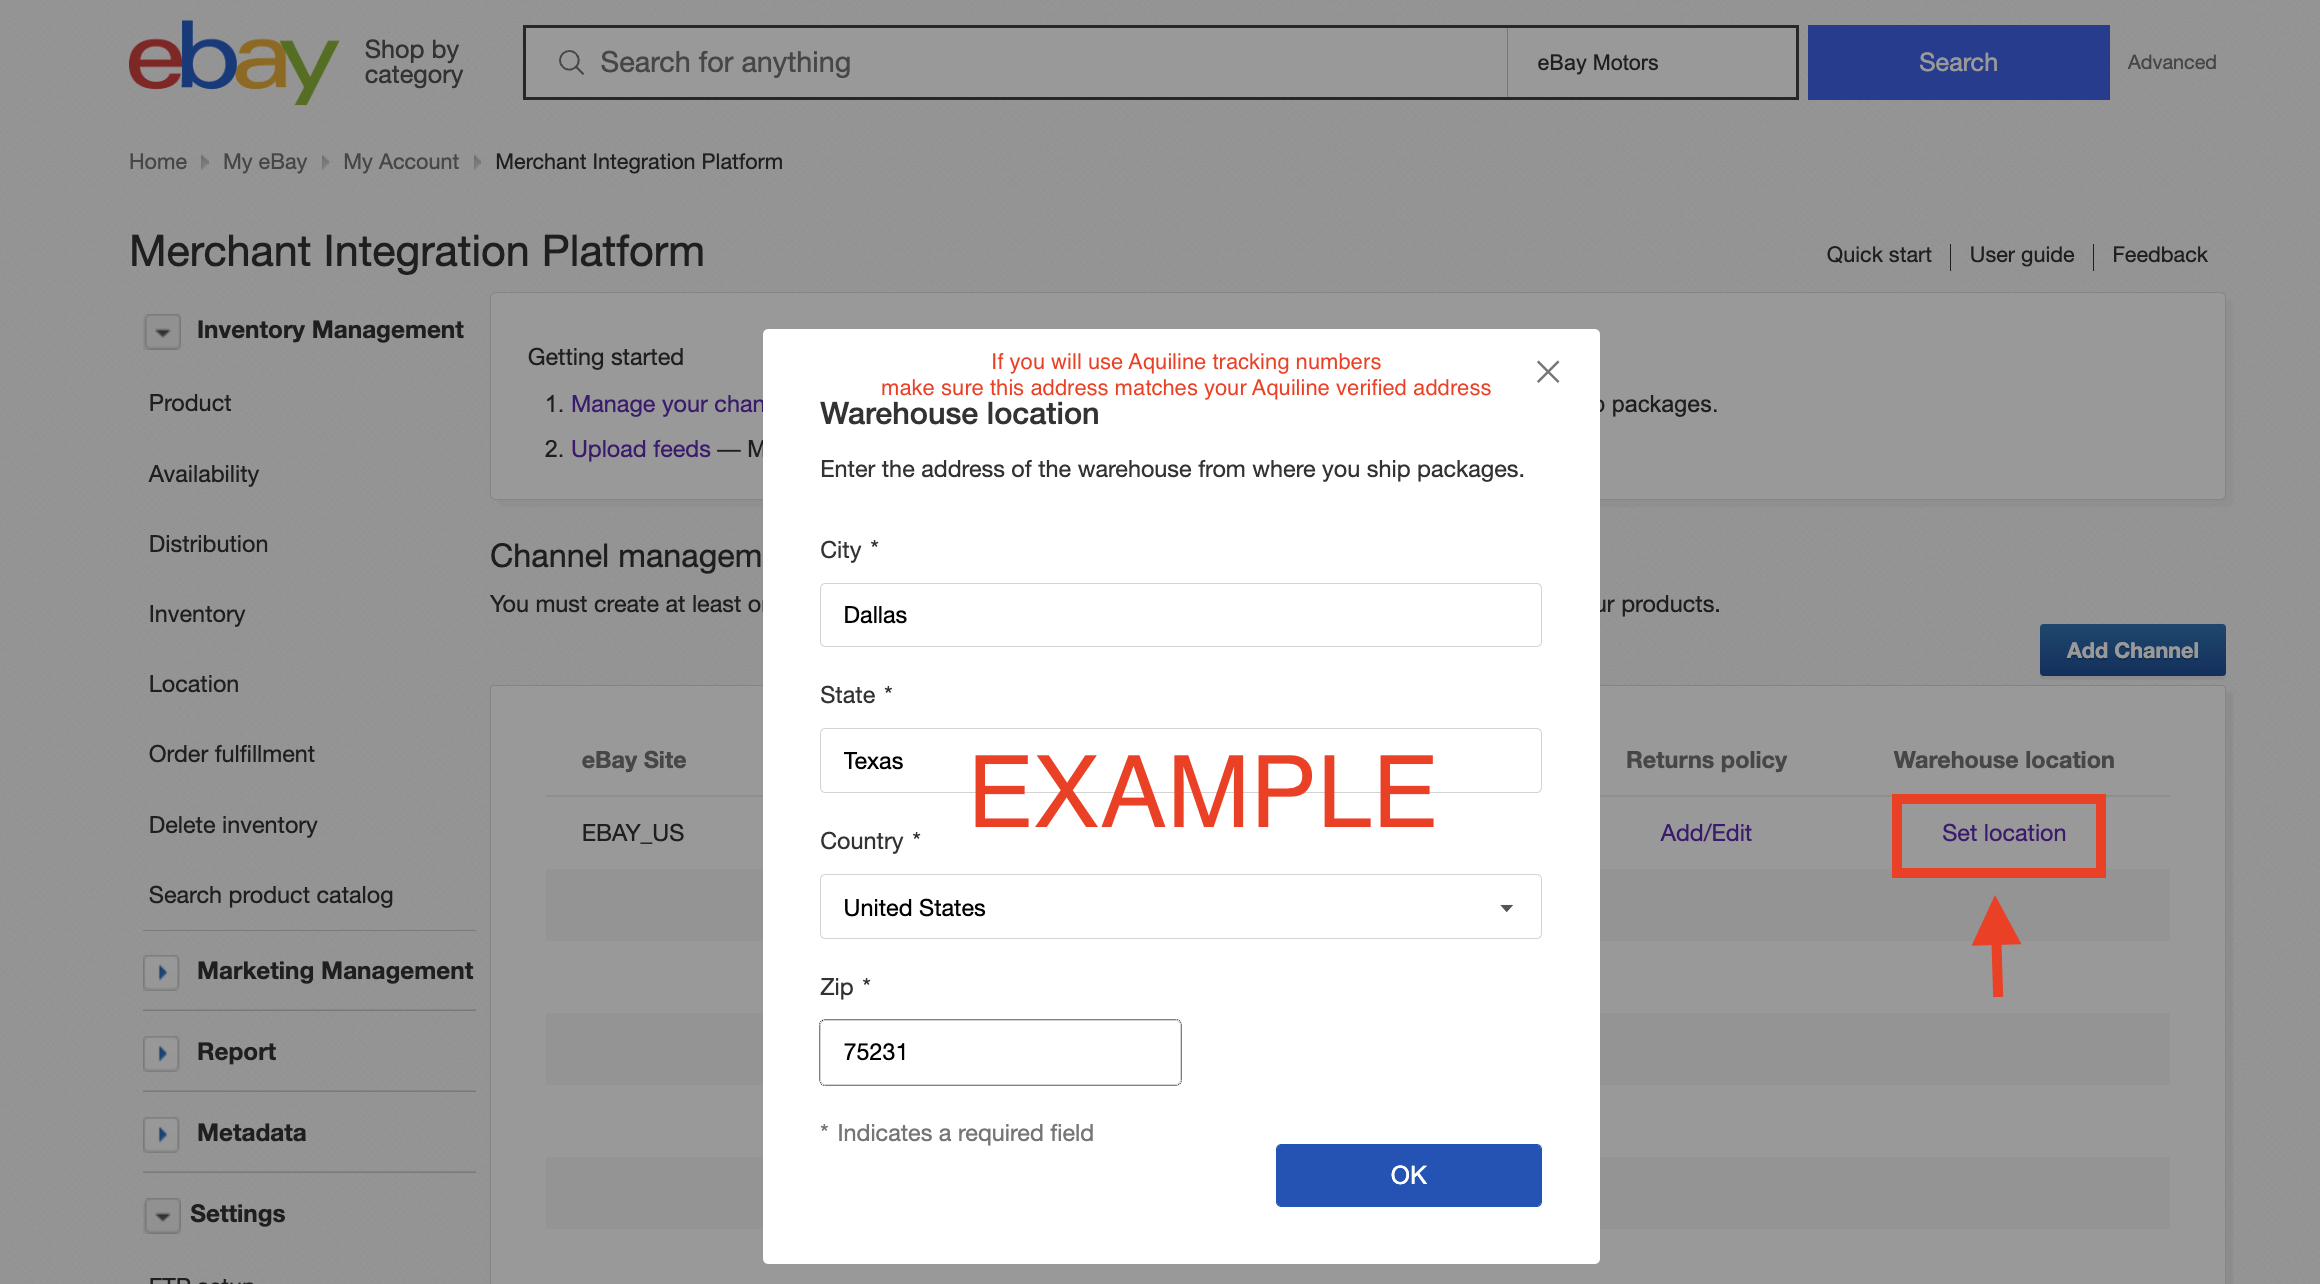Screen dimensions: 2320x1284
Task: Click the Set location link
Action: pos(2003,833)
